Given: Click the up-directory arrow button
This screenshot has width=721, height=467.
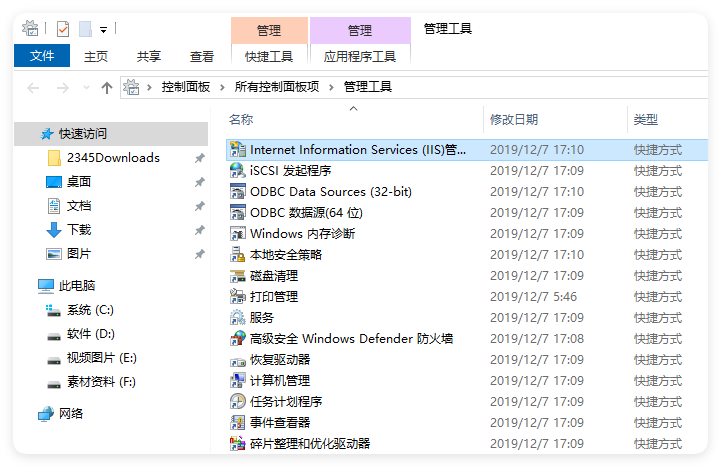Looking at the screenshot, I should 107,88.
